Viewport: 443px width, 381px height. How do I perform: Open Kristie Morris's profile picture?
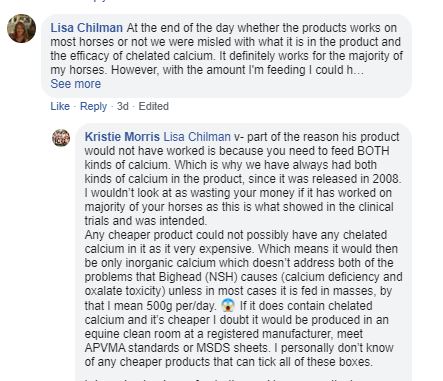coord(61,138)
